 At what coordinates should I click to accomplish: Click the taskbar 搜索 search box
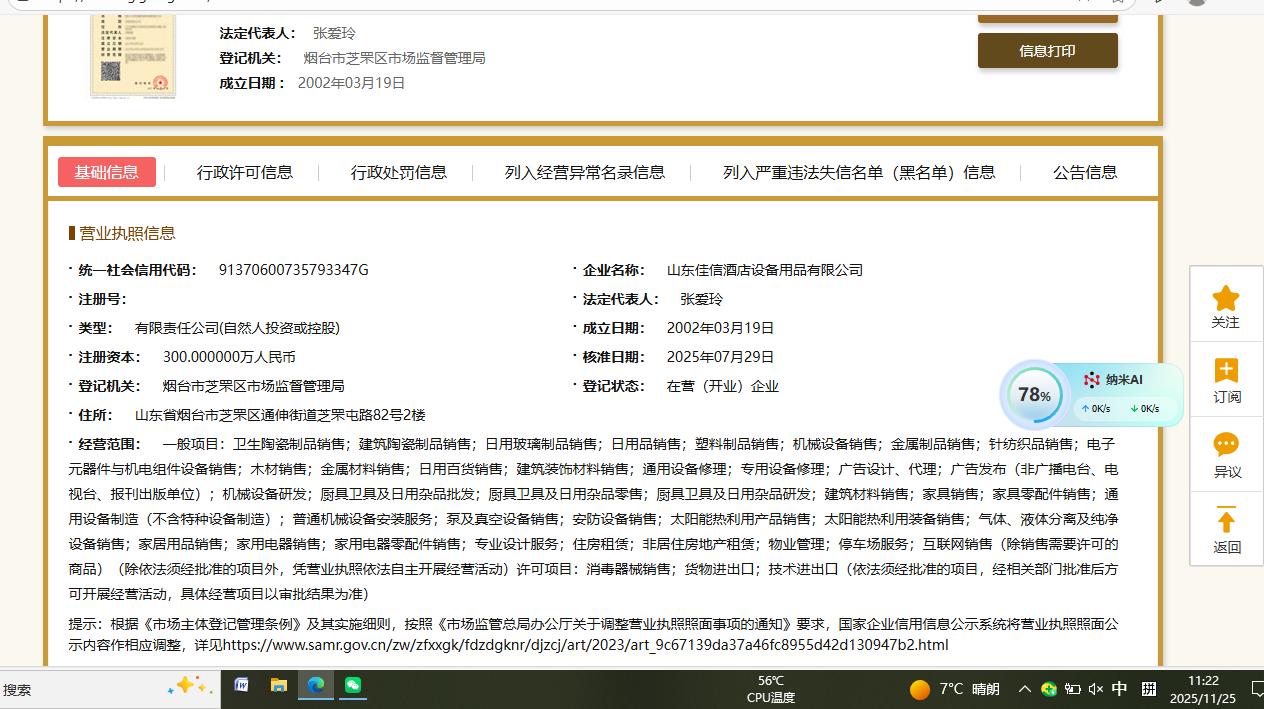pos(80,689)
